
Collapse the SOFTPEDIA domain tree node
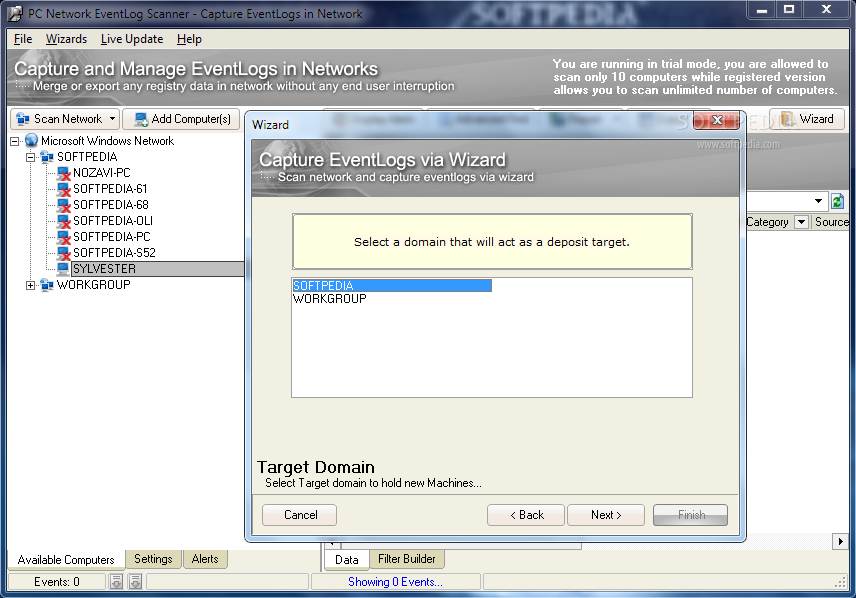[x=31, y=157]
